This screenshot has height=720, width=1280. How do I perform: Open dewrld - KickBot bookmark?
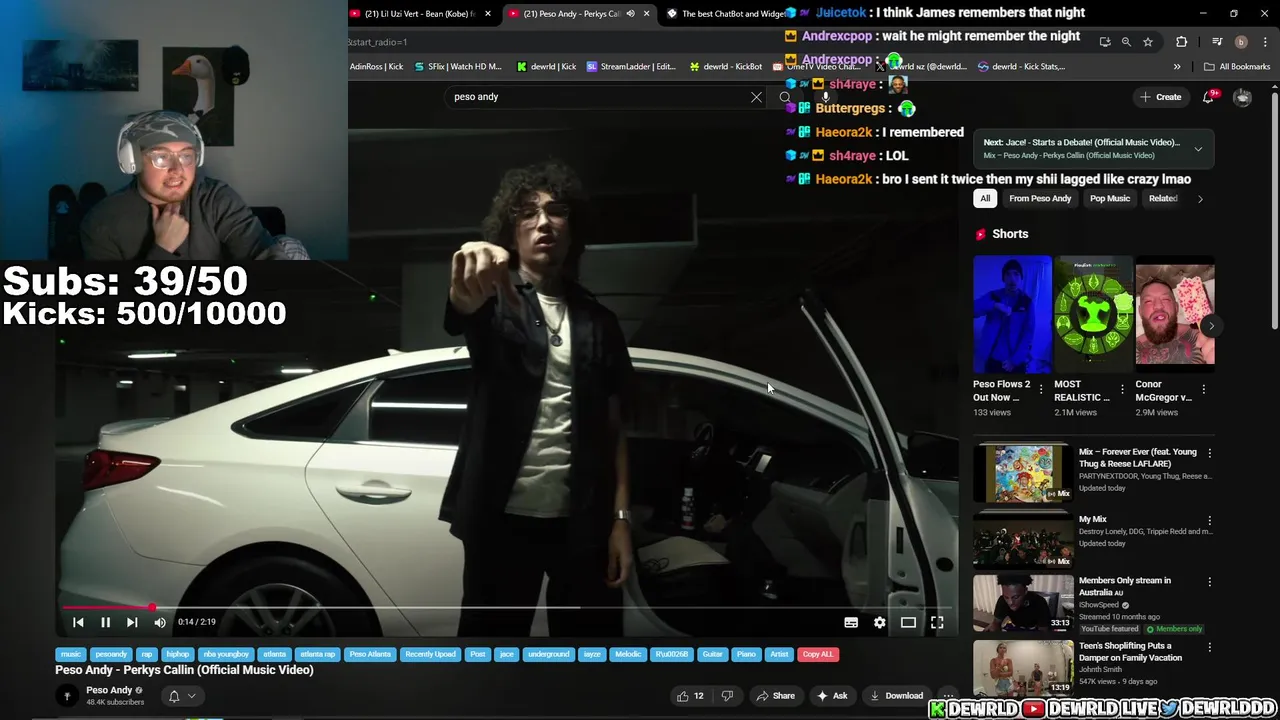pyautogui.click(x=726, y=67)
